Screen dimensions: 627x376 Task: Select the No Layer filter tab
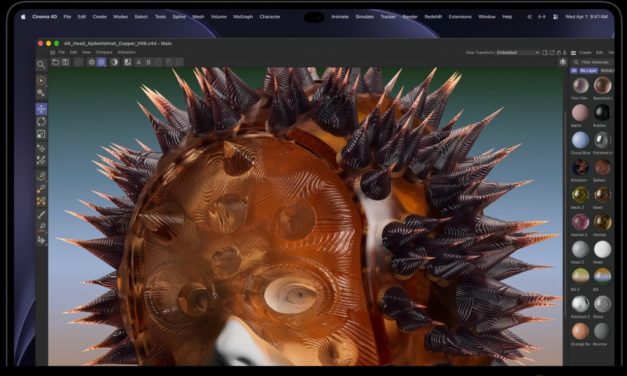point(588,70)
